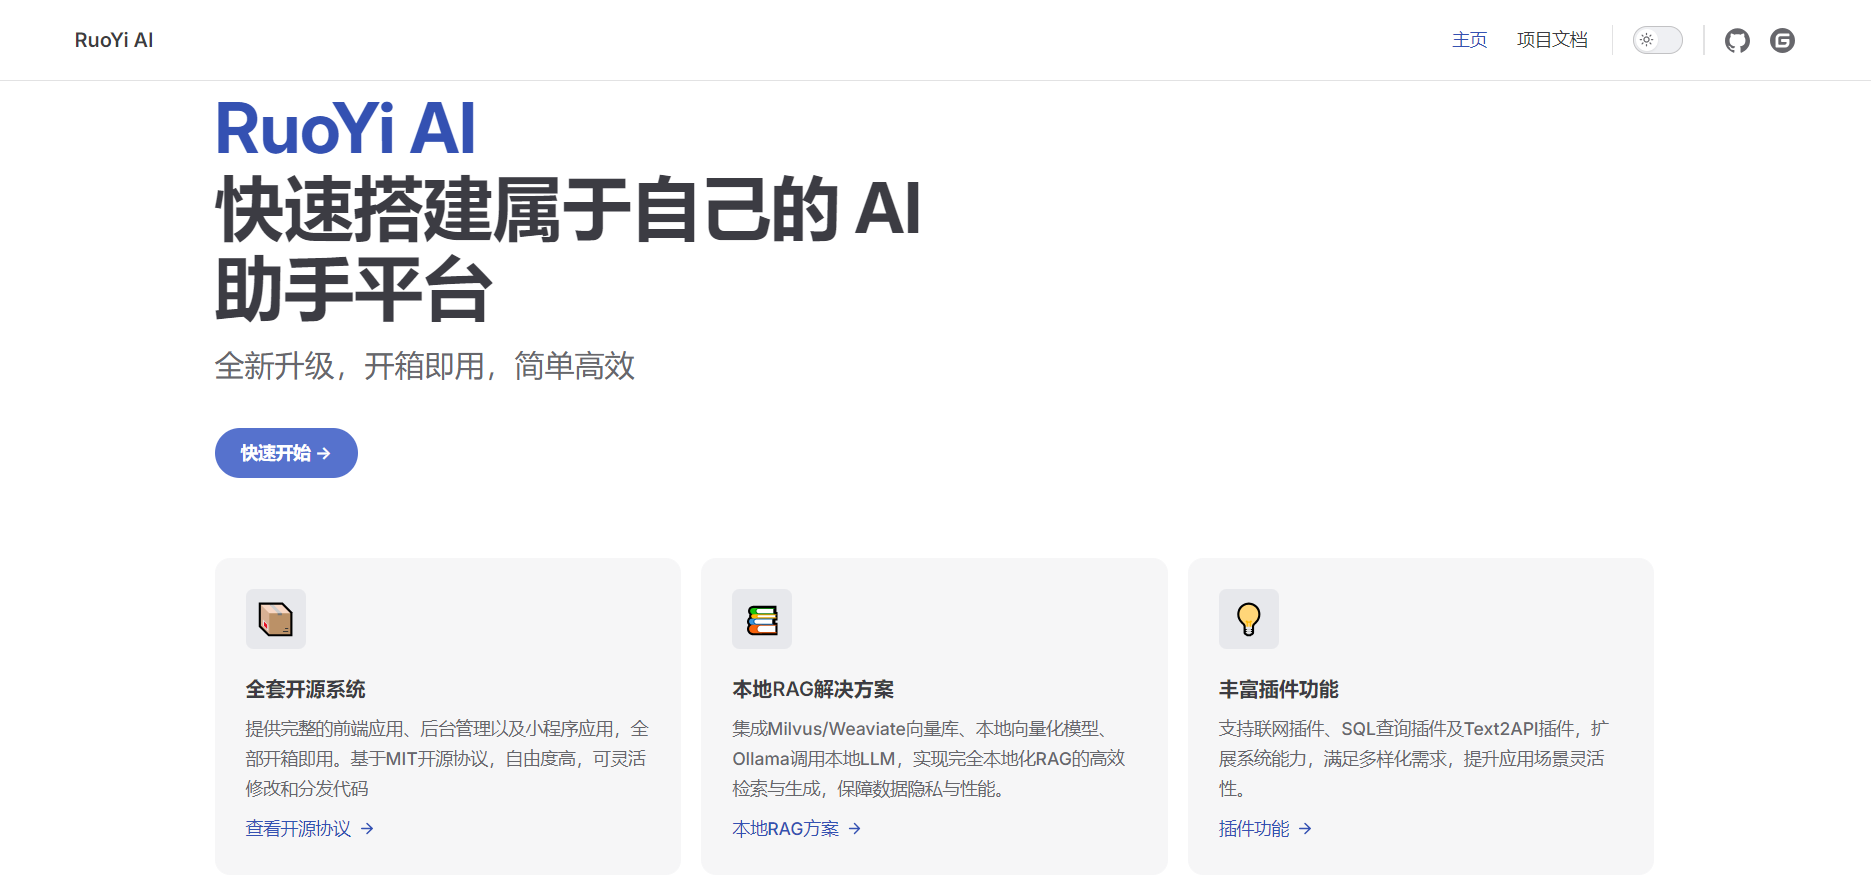Click the 本地RAG解决方案 card title

(813, 689)
